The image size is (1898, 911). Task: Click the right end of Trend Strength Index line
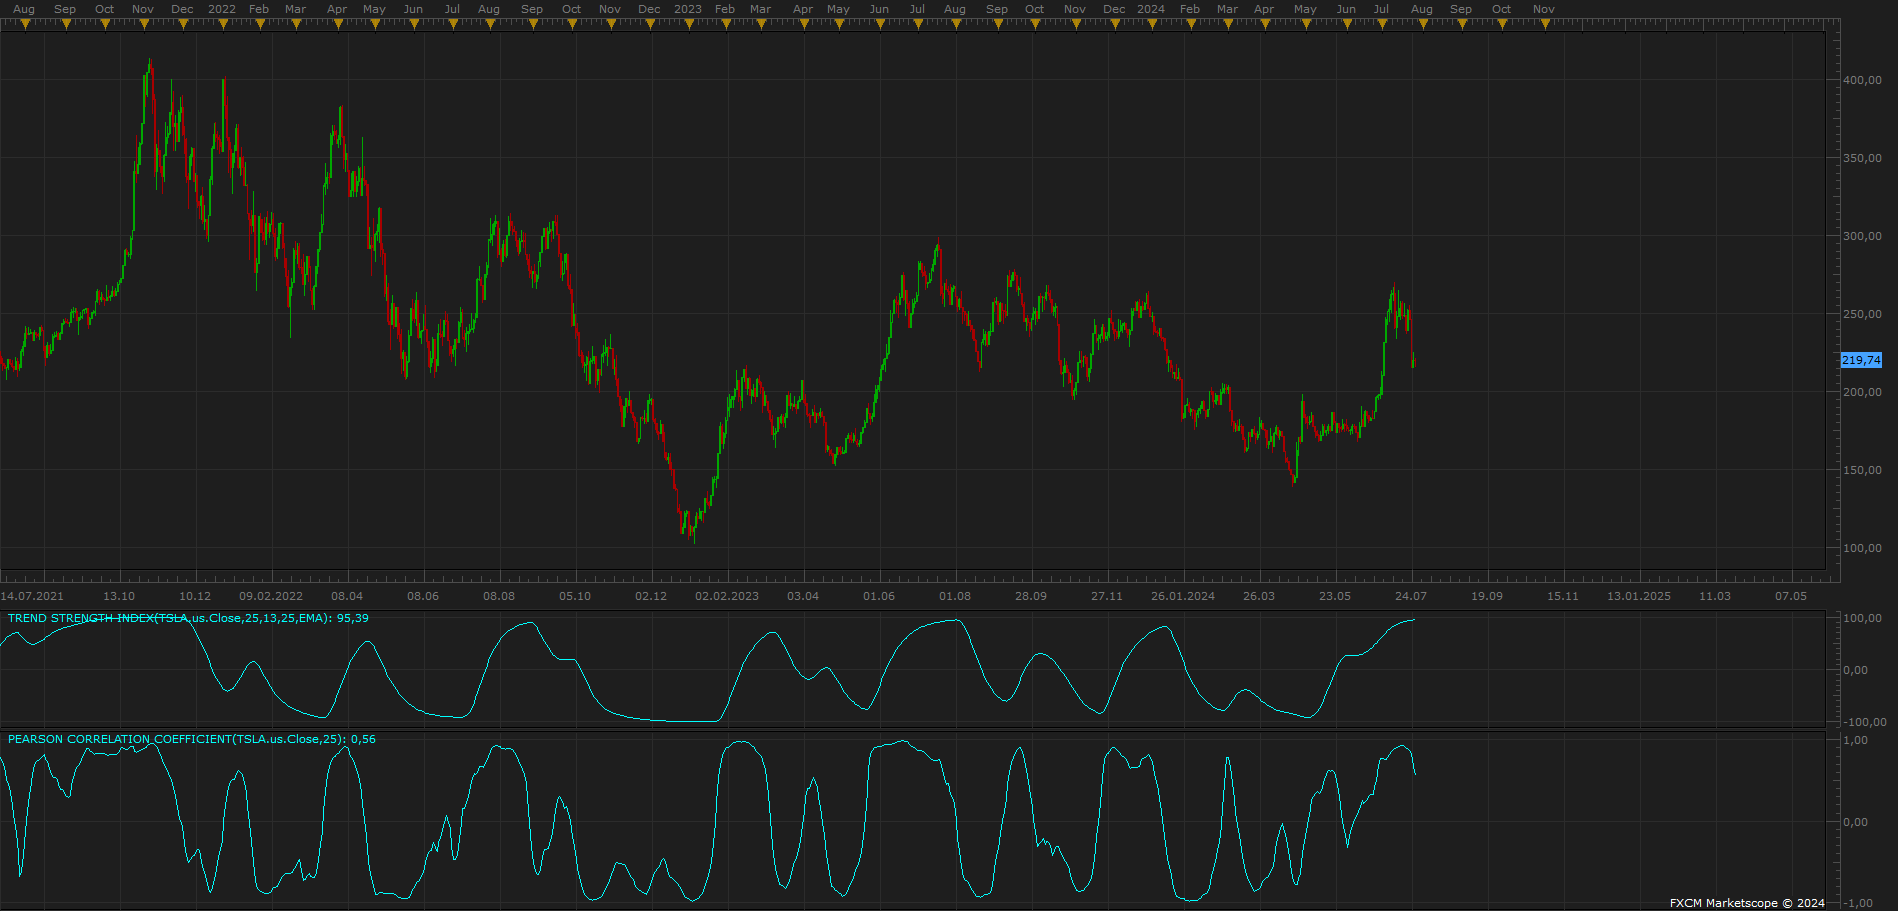pos(1414,620)
